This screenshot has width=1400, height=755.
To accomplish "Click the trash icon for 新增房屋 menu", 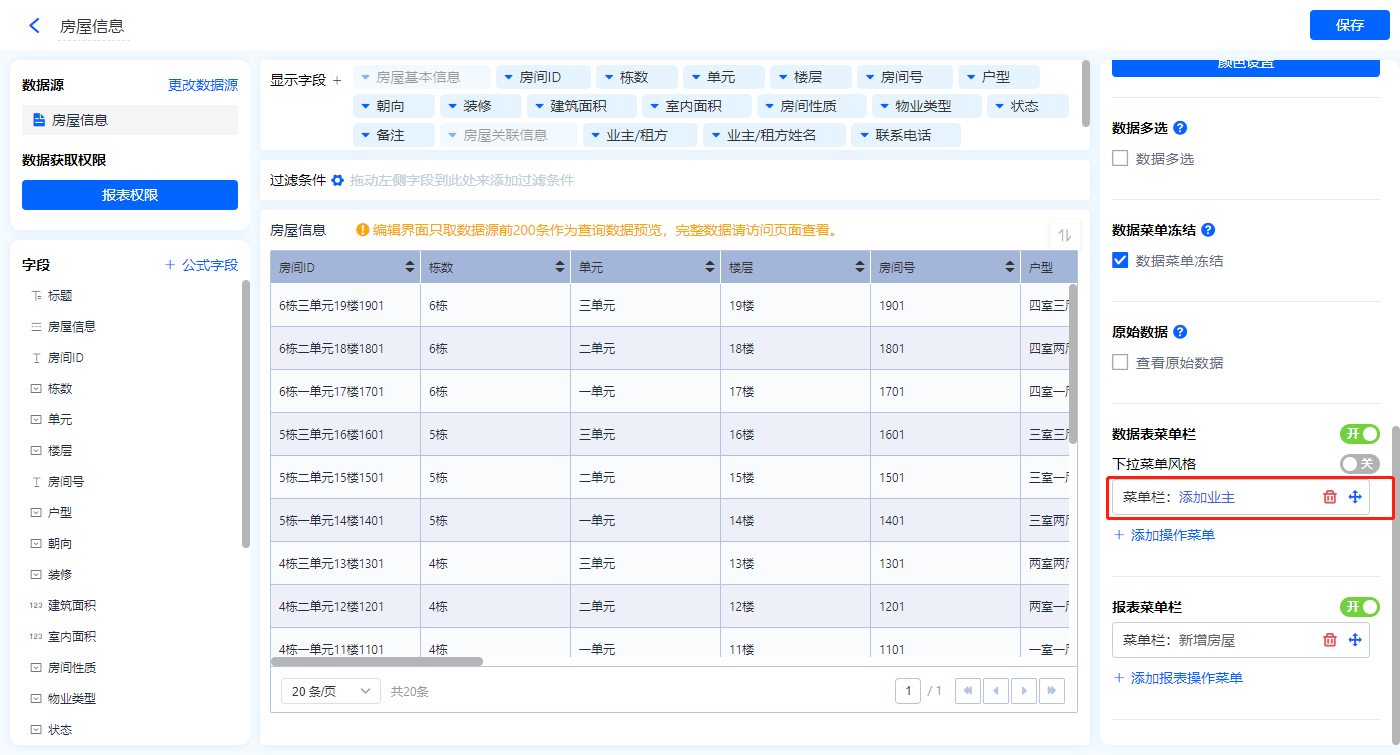I will coord(1329,640).
